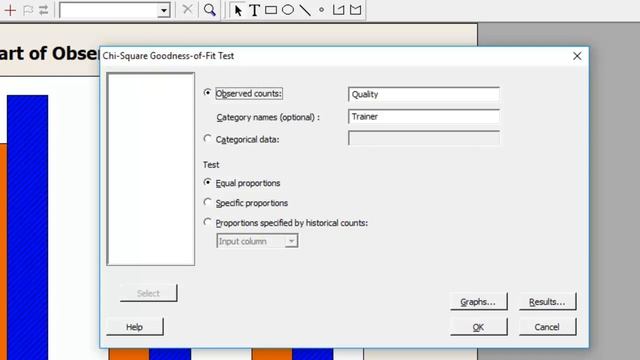Select the Observed counts radio button

click(207, 93)
